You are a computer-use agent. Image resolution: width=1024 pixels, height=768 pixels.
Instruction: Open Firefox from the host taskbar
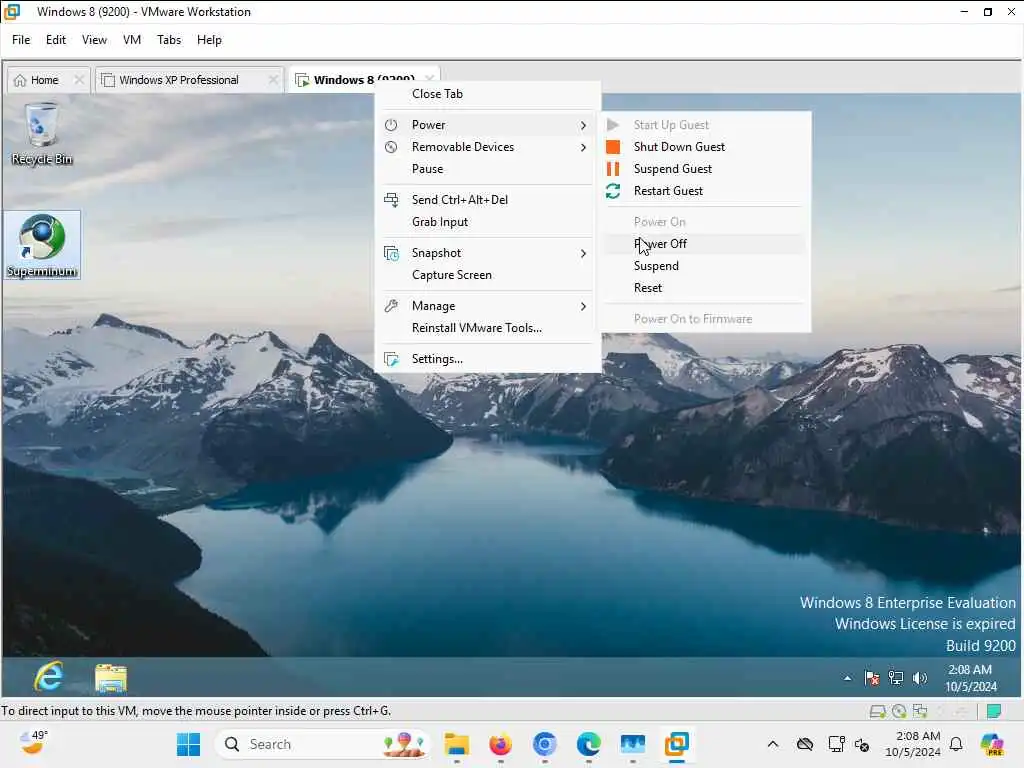click(x=500, y=744)
